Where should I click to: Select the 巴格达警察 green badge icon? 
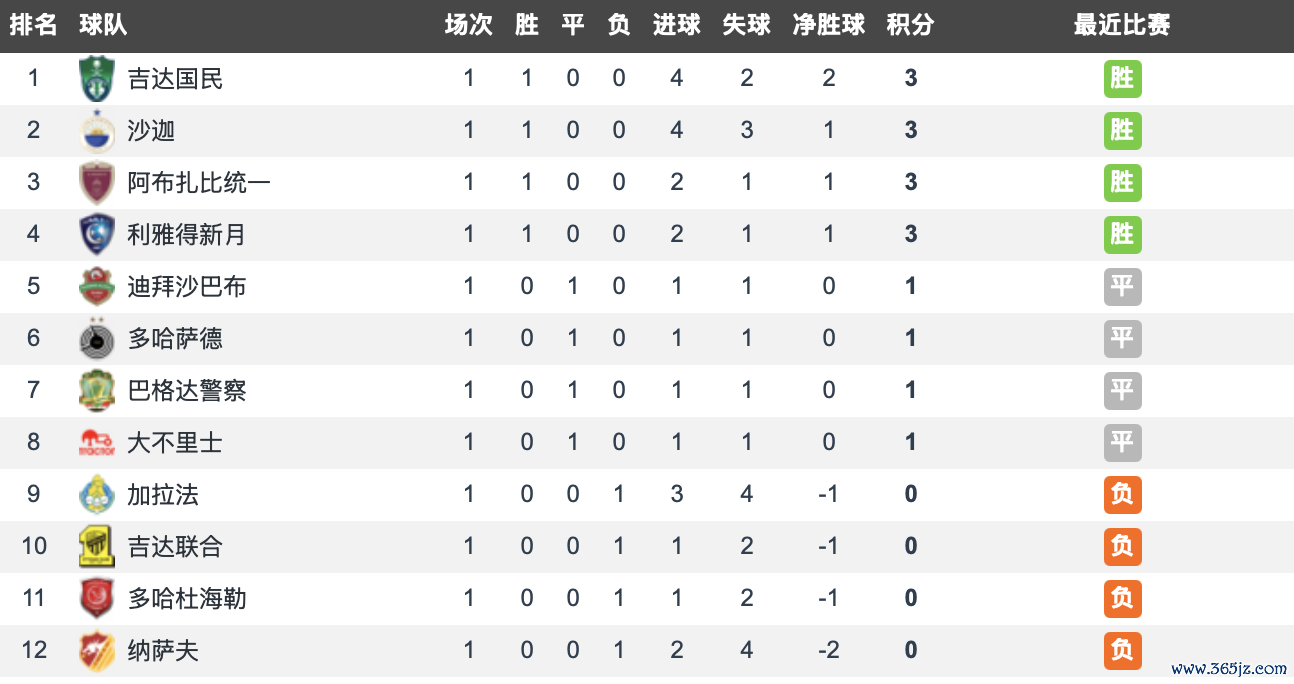[x=97, y=391]
